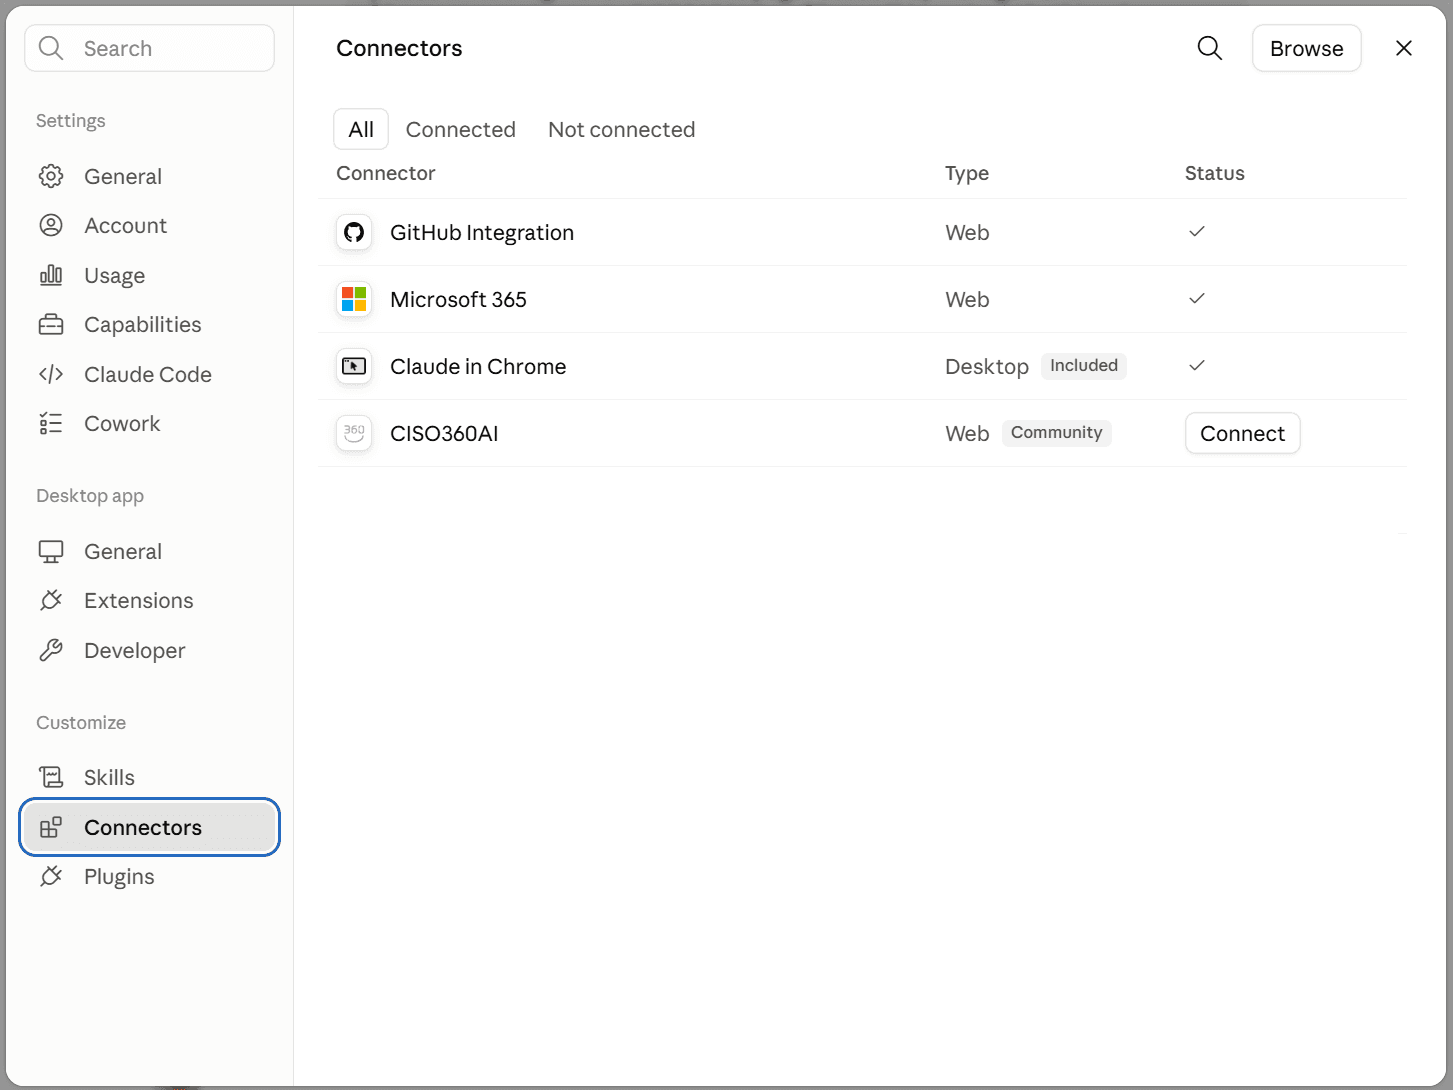Click Web type for Microsoft 365
Screen dimensions: 1453x1090
(x=967, y=299)
